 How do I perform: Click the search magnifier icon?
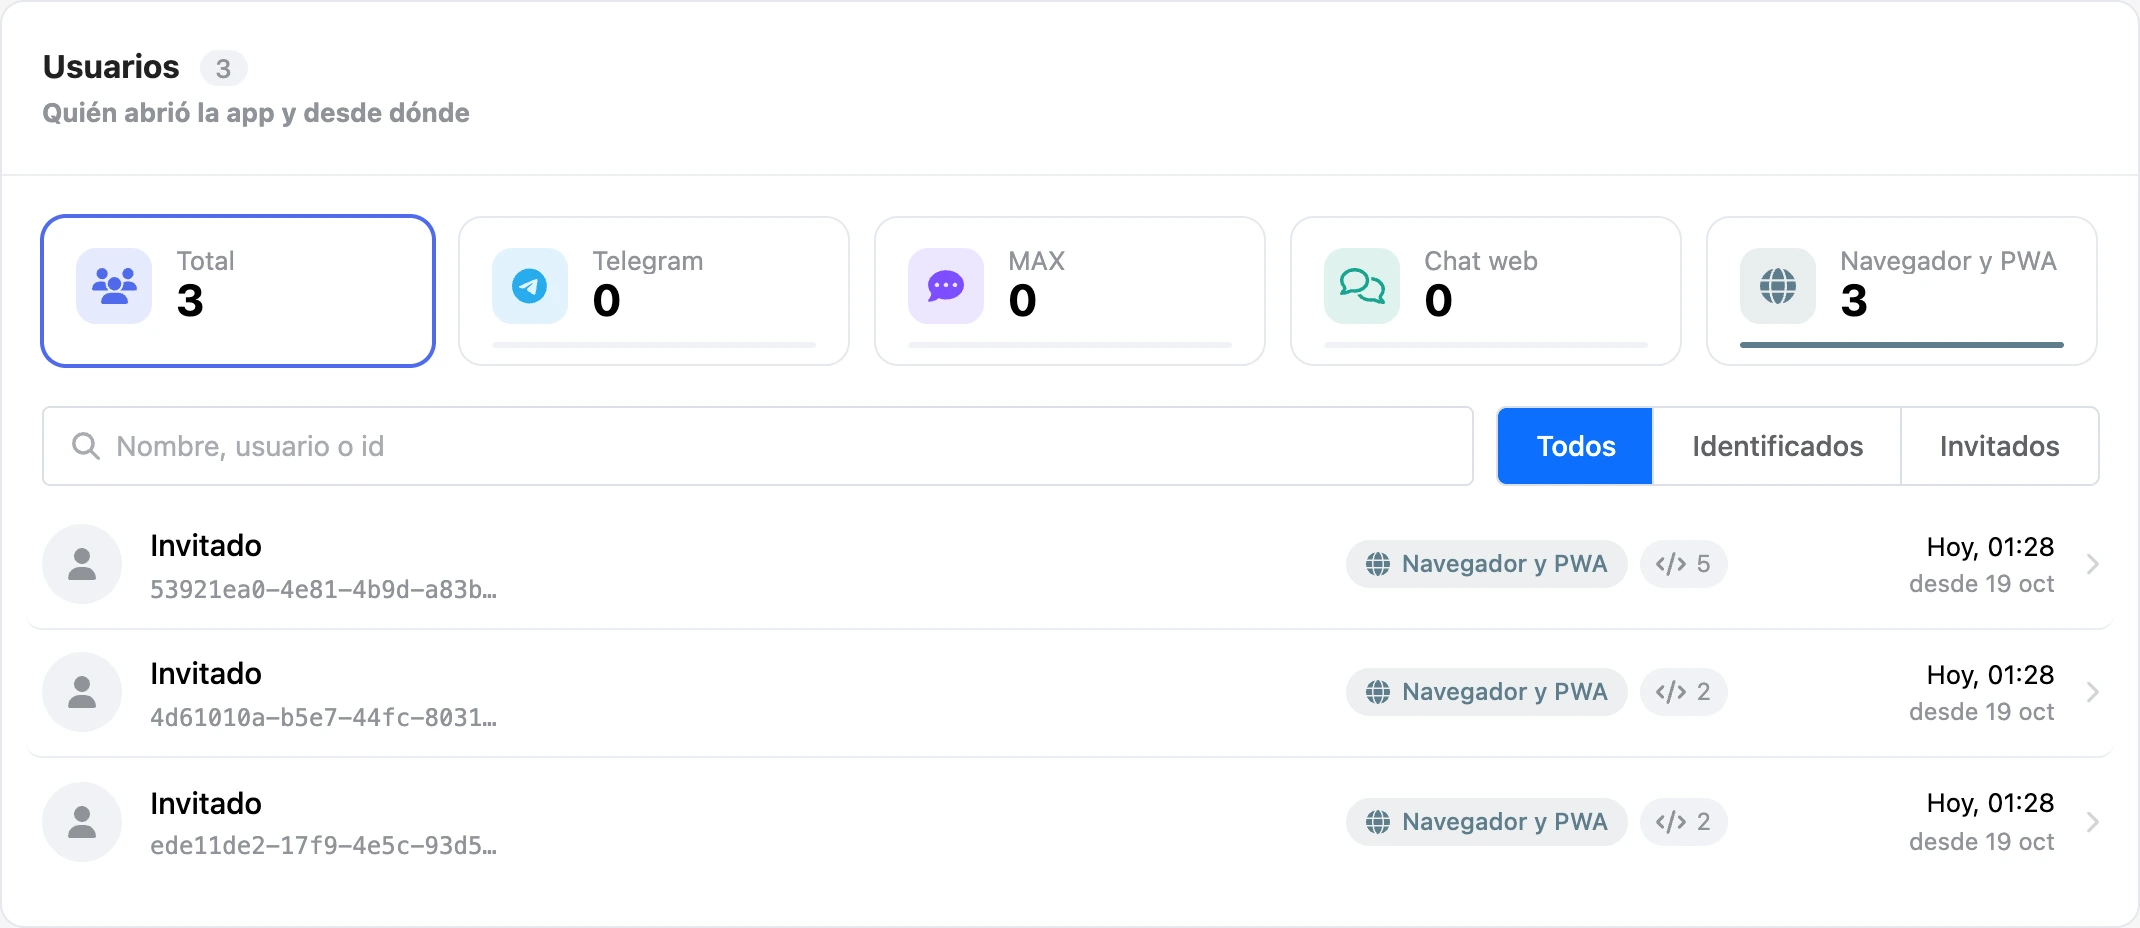pos(86,446)
